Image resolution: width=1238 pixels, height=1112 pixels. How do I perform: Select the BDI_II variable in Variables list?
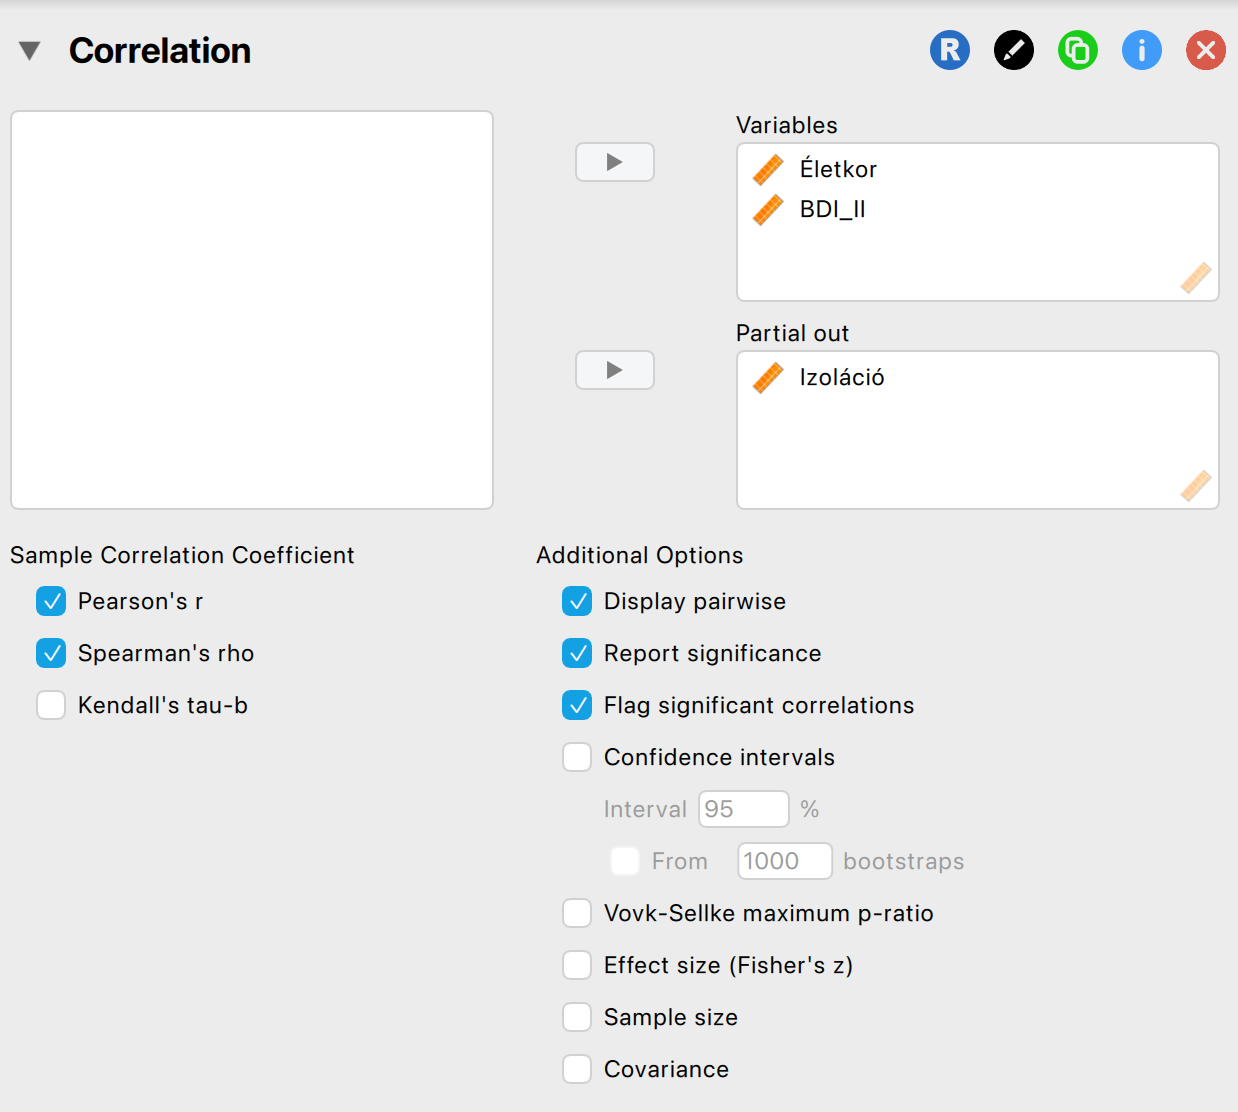(x=832, y=210)
